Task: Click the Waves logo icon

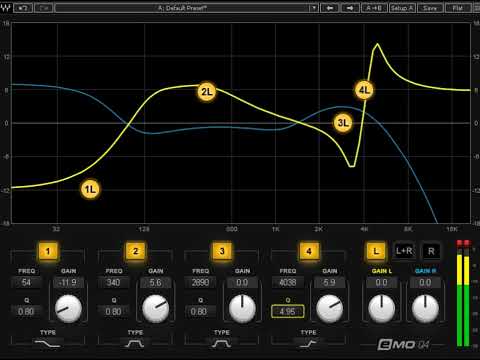Action: tap(6, 8)
